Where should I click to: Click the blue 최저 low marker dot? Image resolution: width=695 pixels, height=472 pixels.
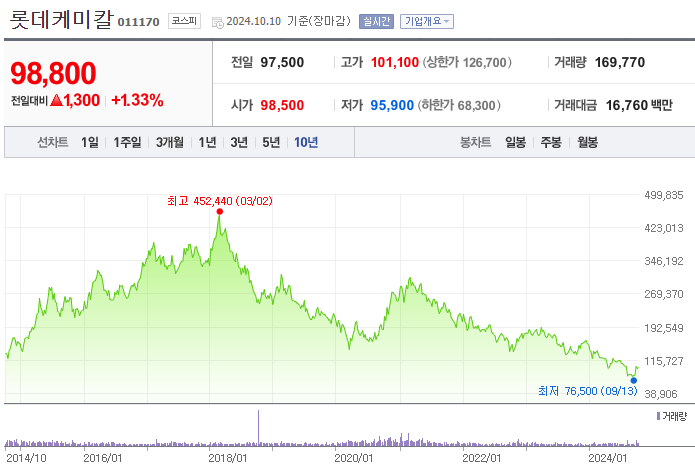[633, 380]
